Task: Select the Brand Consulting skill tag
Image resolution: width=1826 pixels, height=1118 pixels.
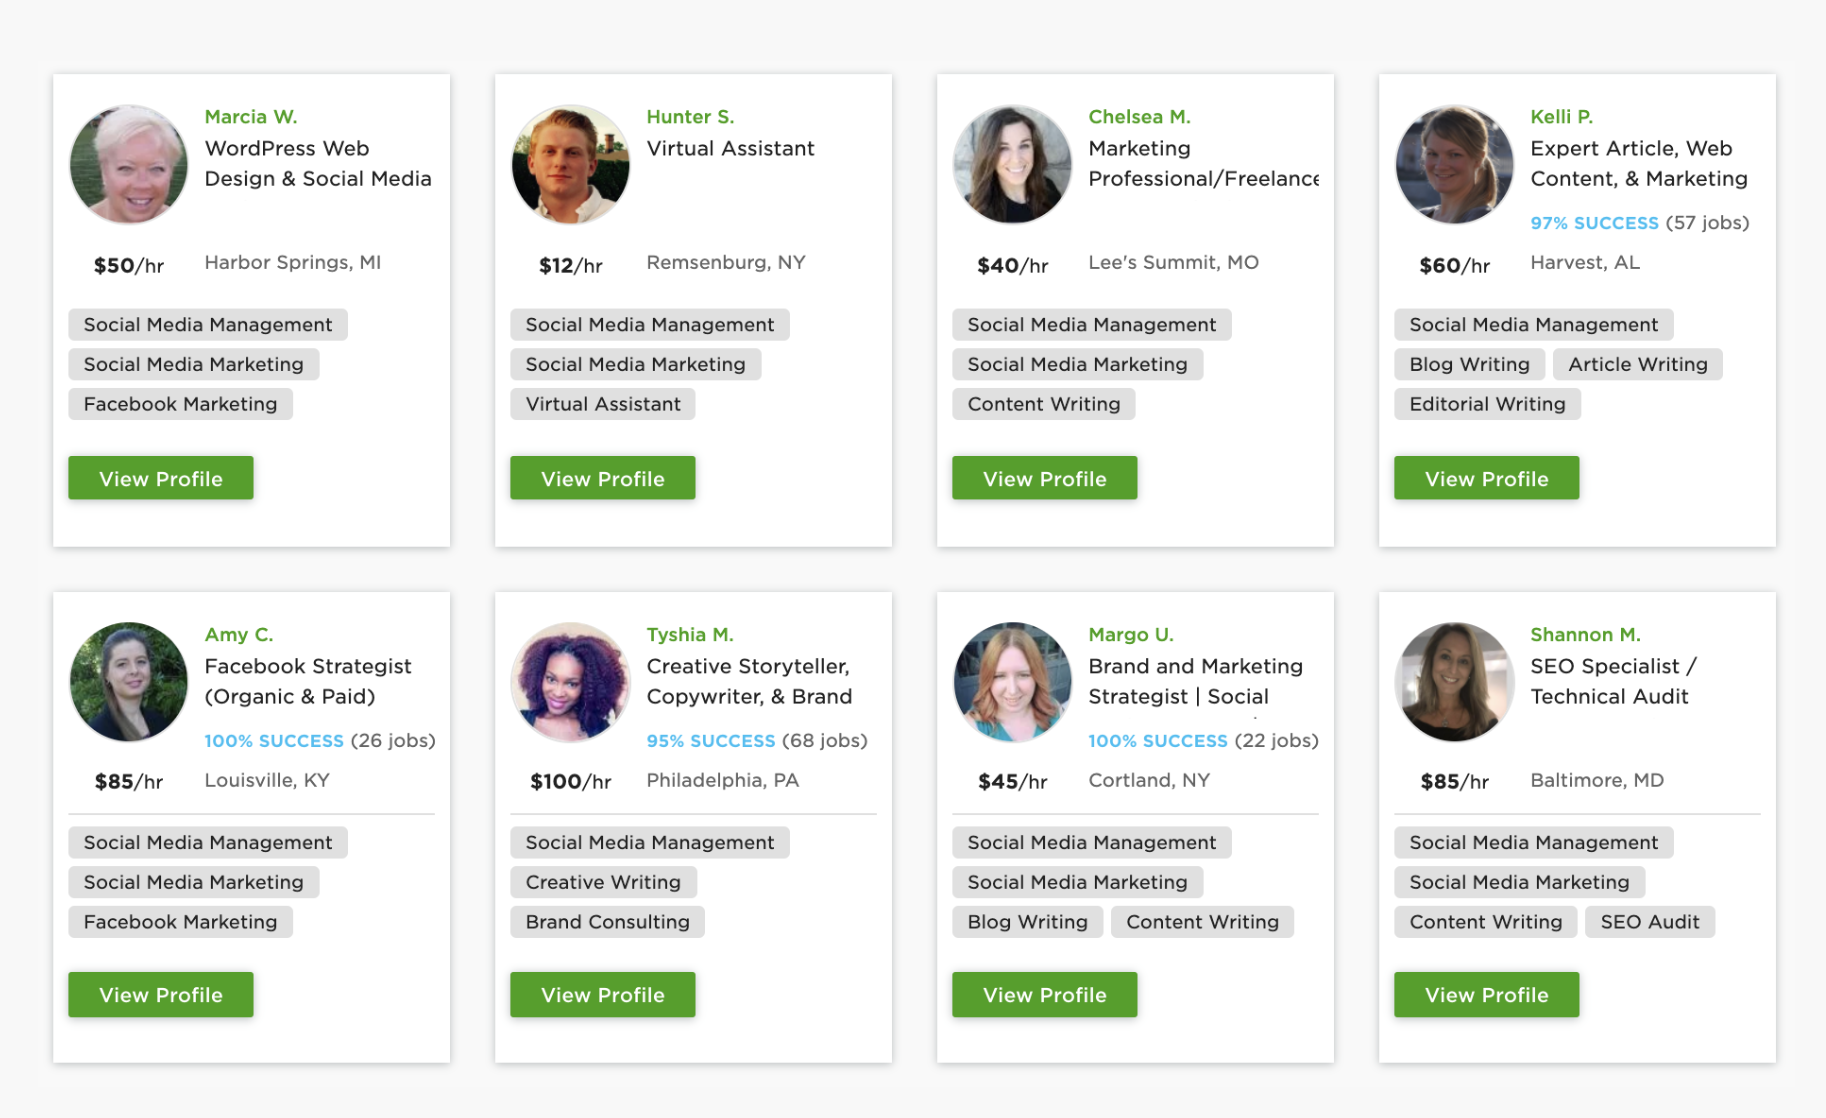Action: point(608,922)
